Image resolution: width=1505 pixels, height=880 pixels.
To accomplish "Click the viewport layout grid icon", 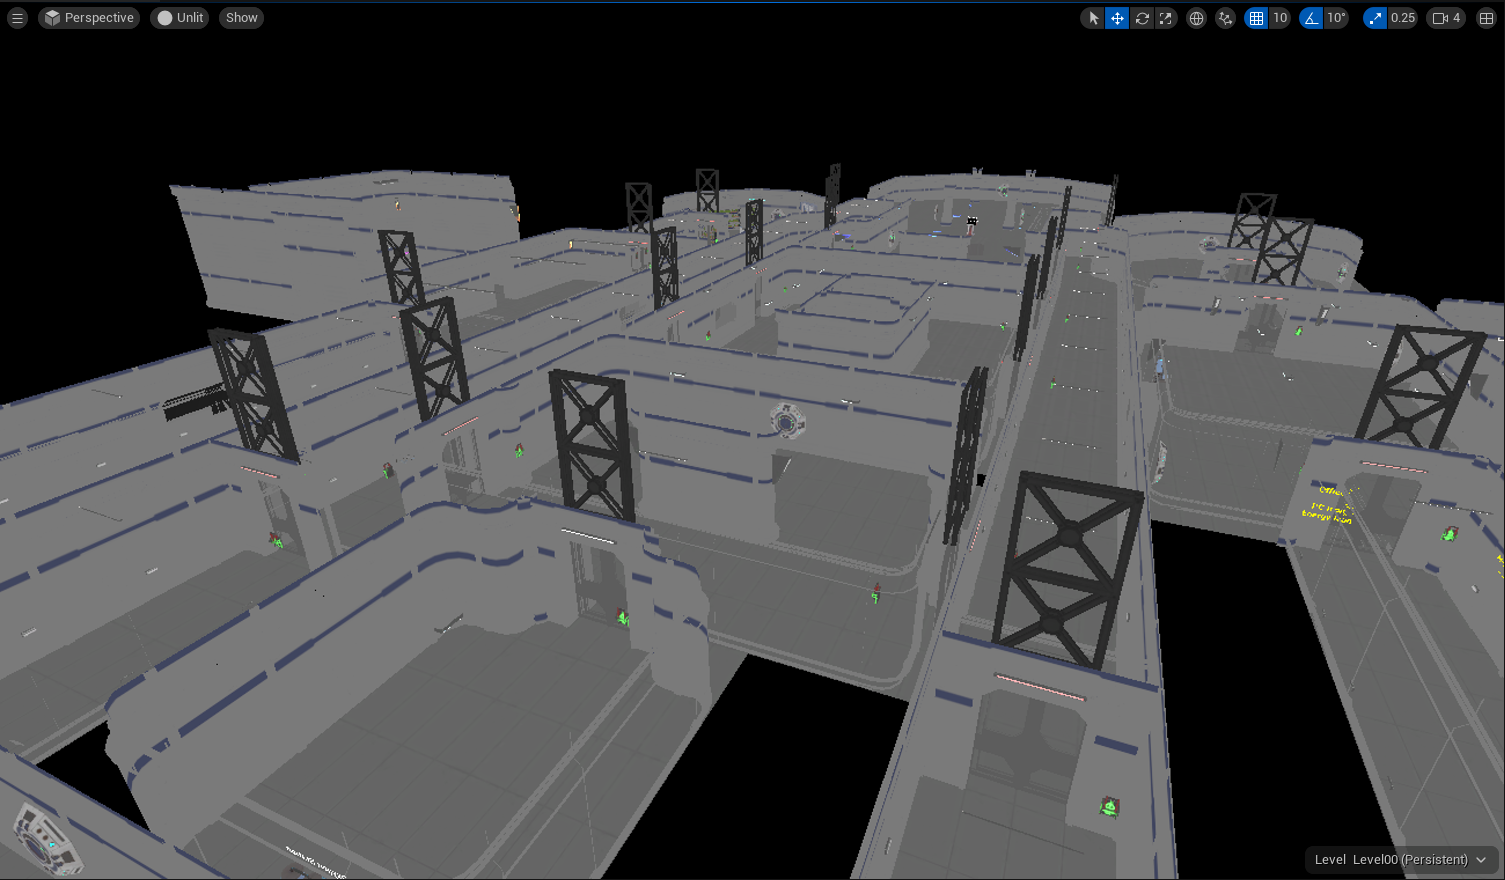I will 1486,18.
